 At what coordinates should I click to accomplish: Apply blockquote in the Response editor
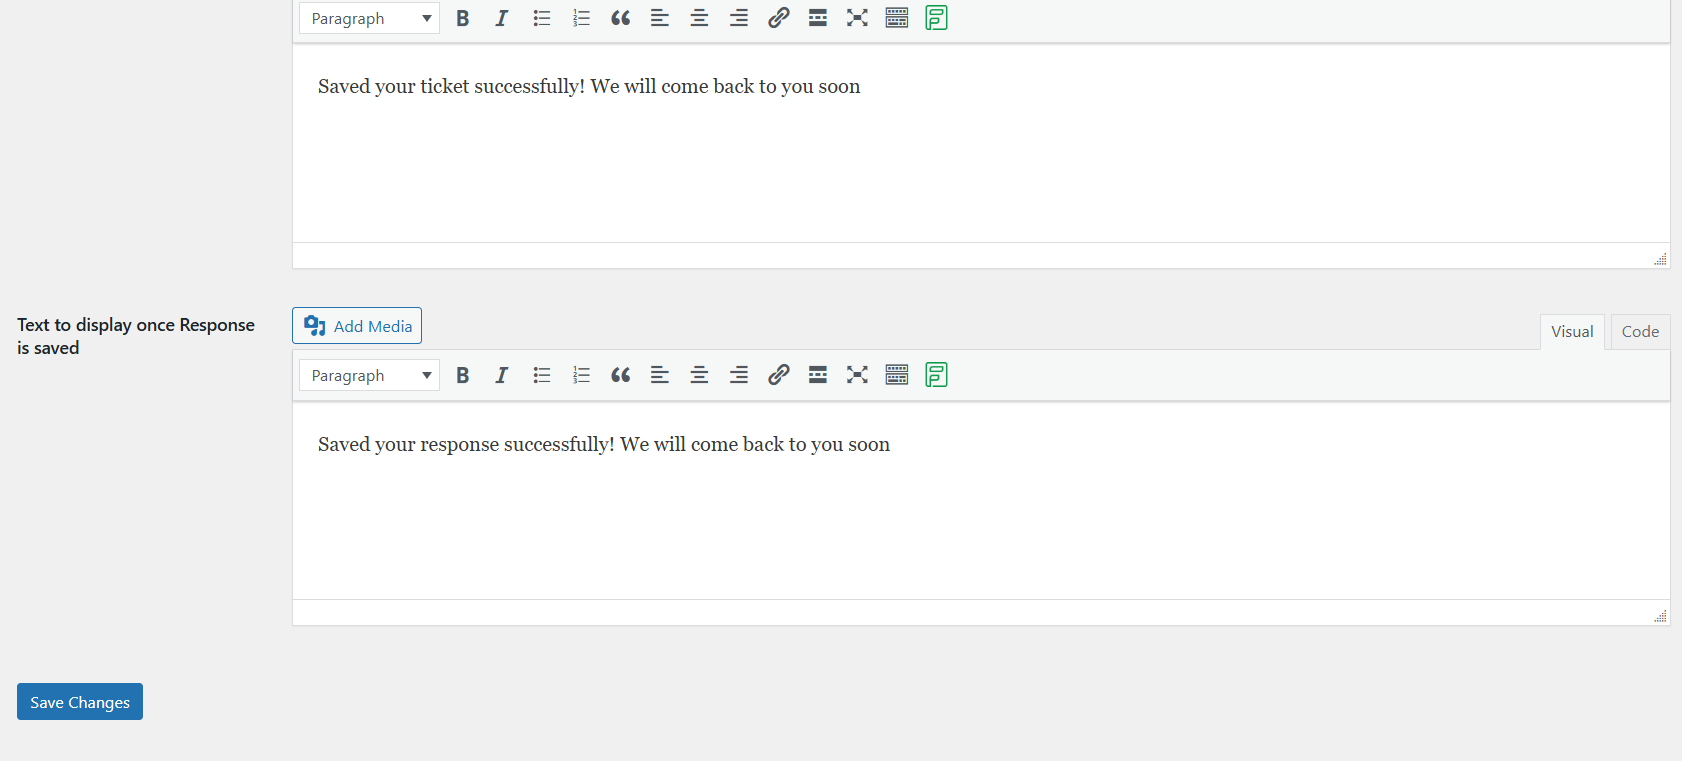[x=620, y=375]
